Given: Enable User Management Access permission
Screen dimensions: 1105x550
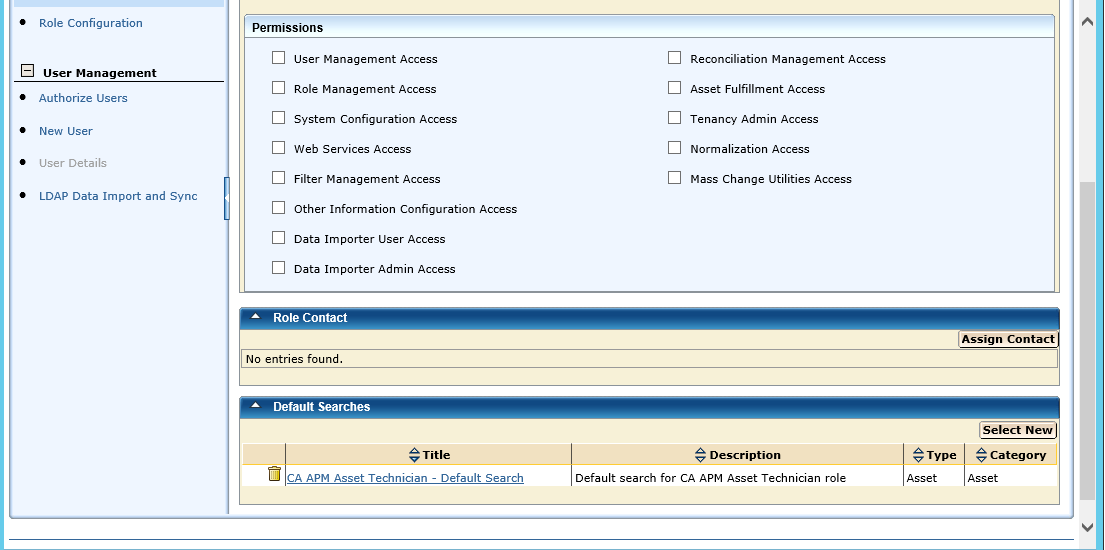Looking at the screenshot, I should 279,58.
